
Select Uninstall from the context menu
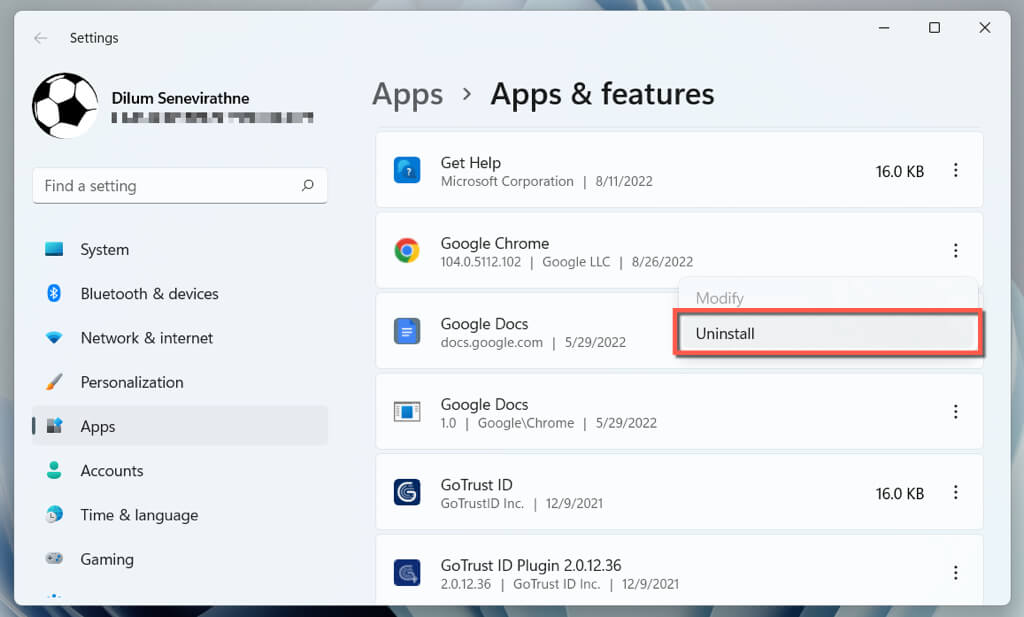(x=828, y=334)
